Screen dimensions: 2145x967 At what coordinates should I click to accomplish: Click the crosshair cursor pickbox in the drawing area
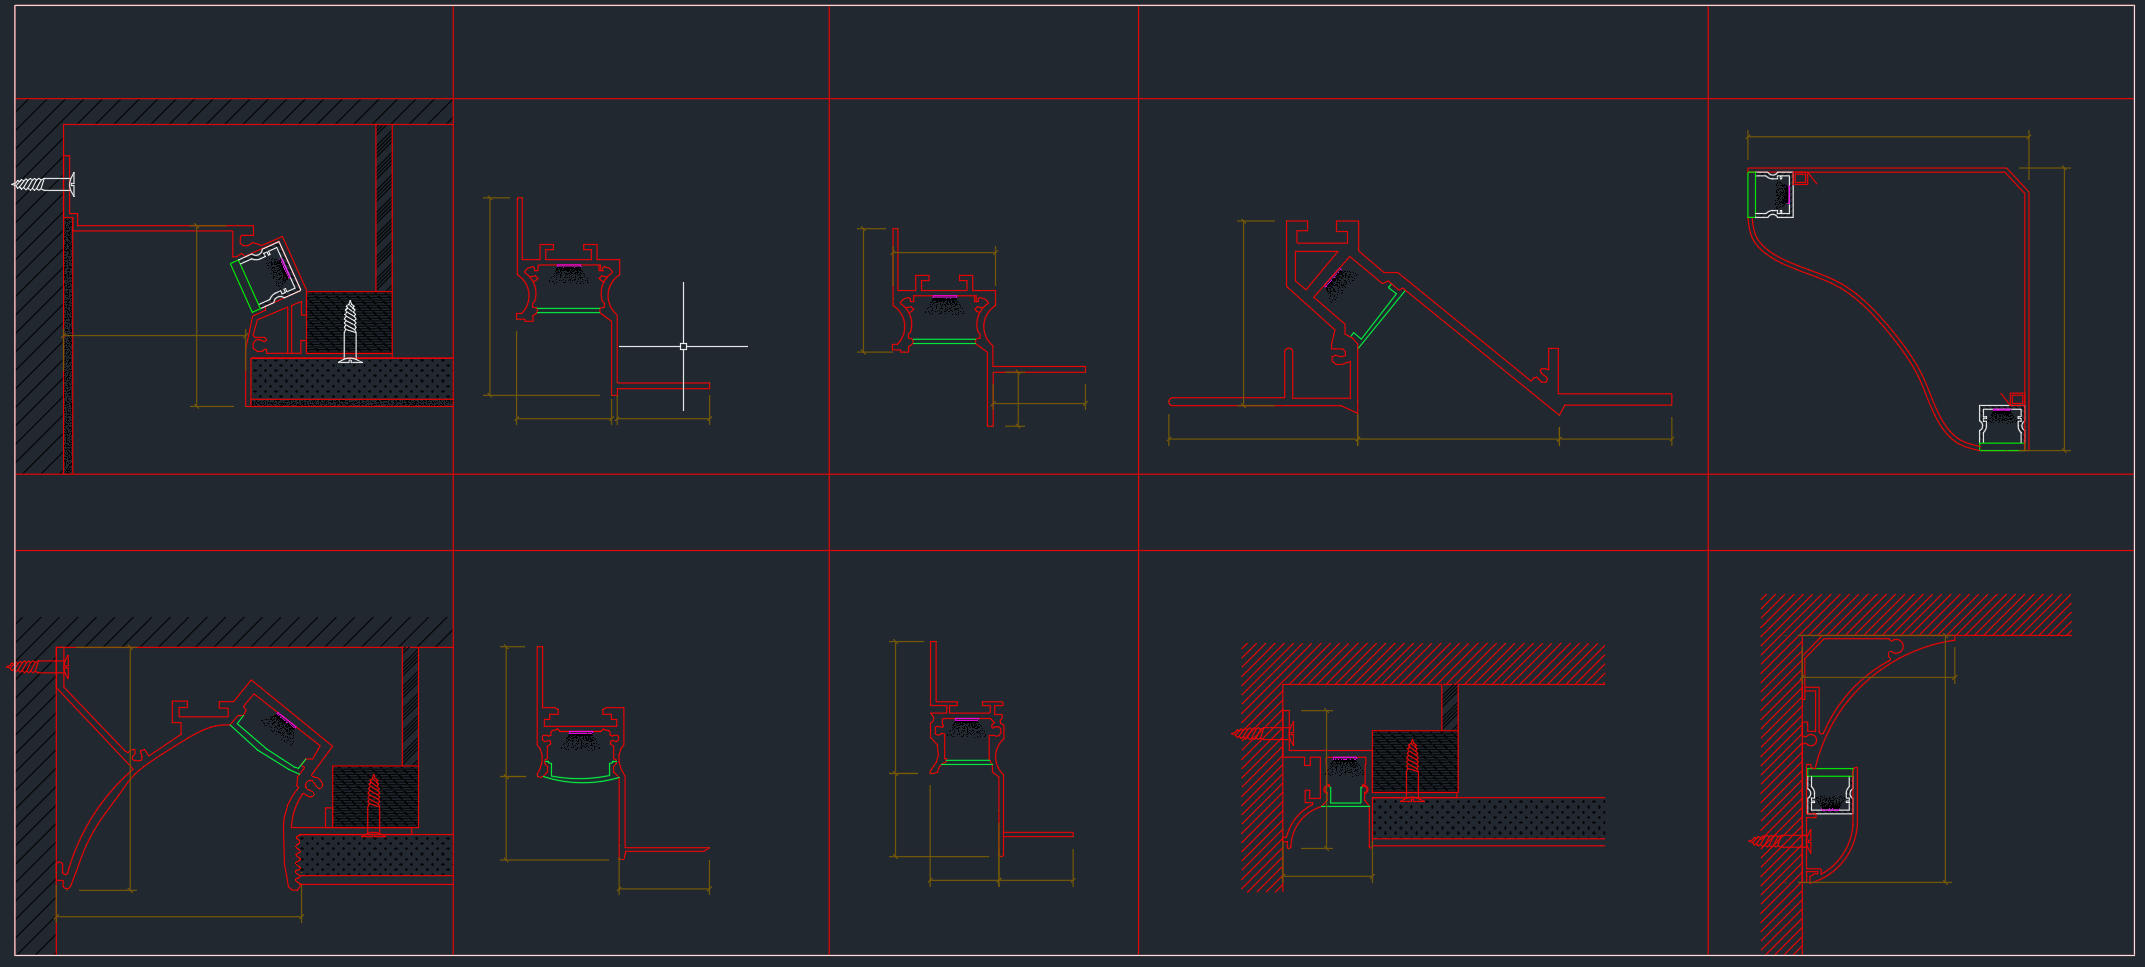click(683, 344)
